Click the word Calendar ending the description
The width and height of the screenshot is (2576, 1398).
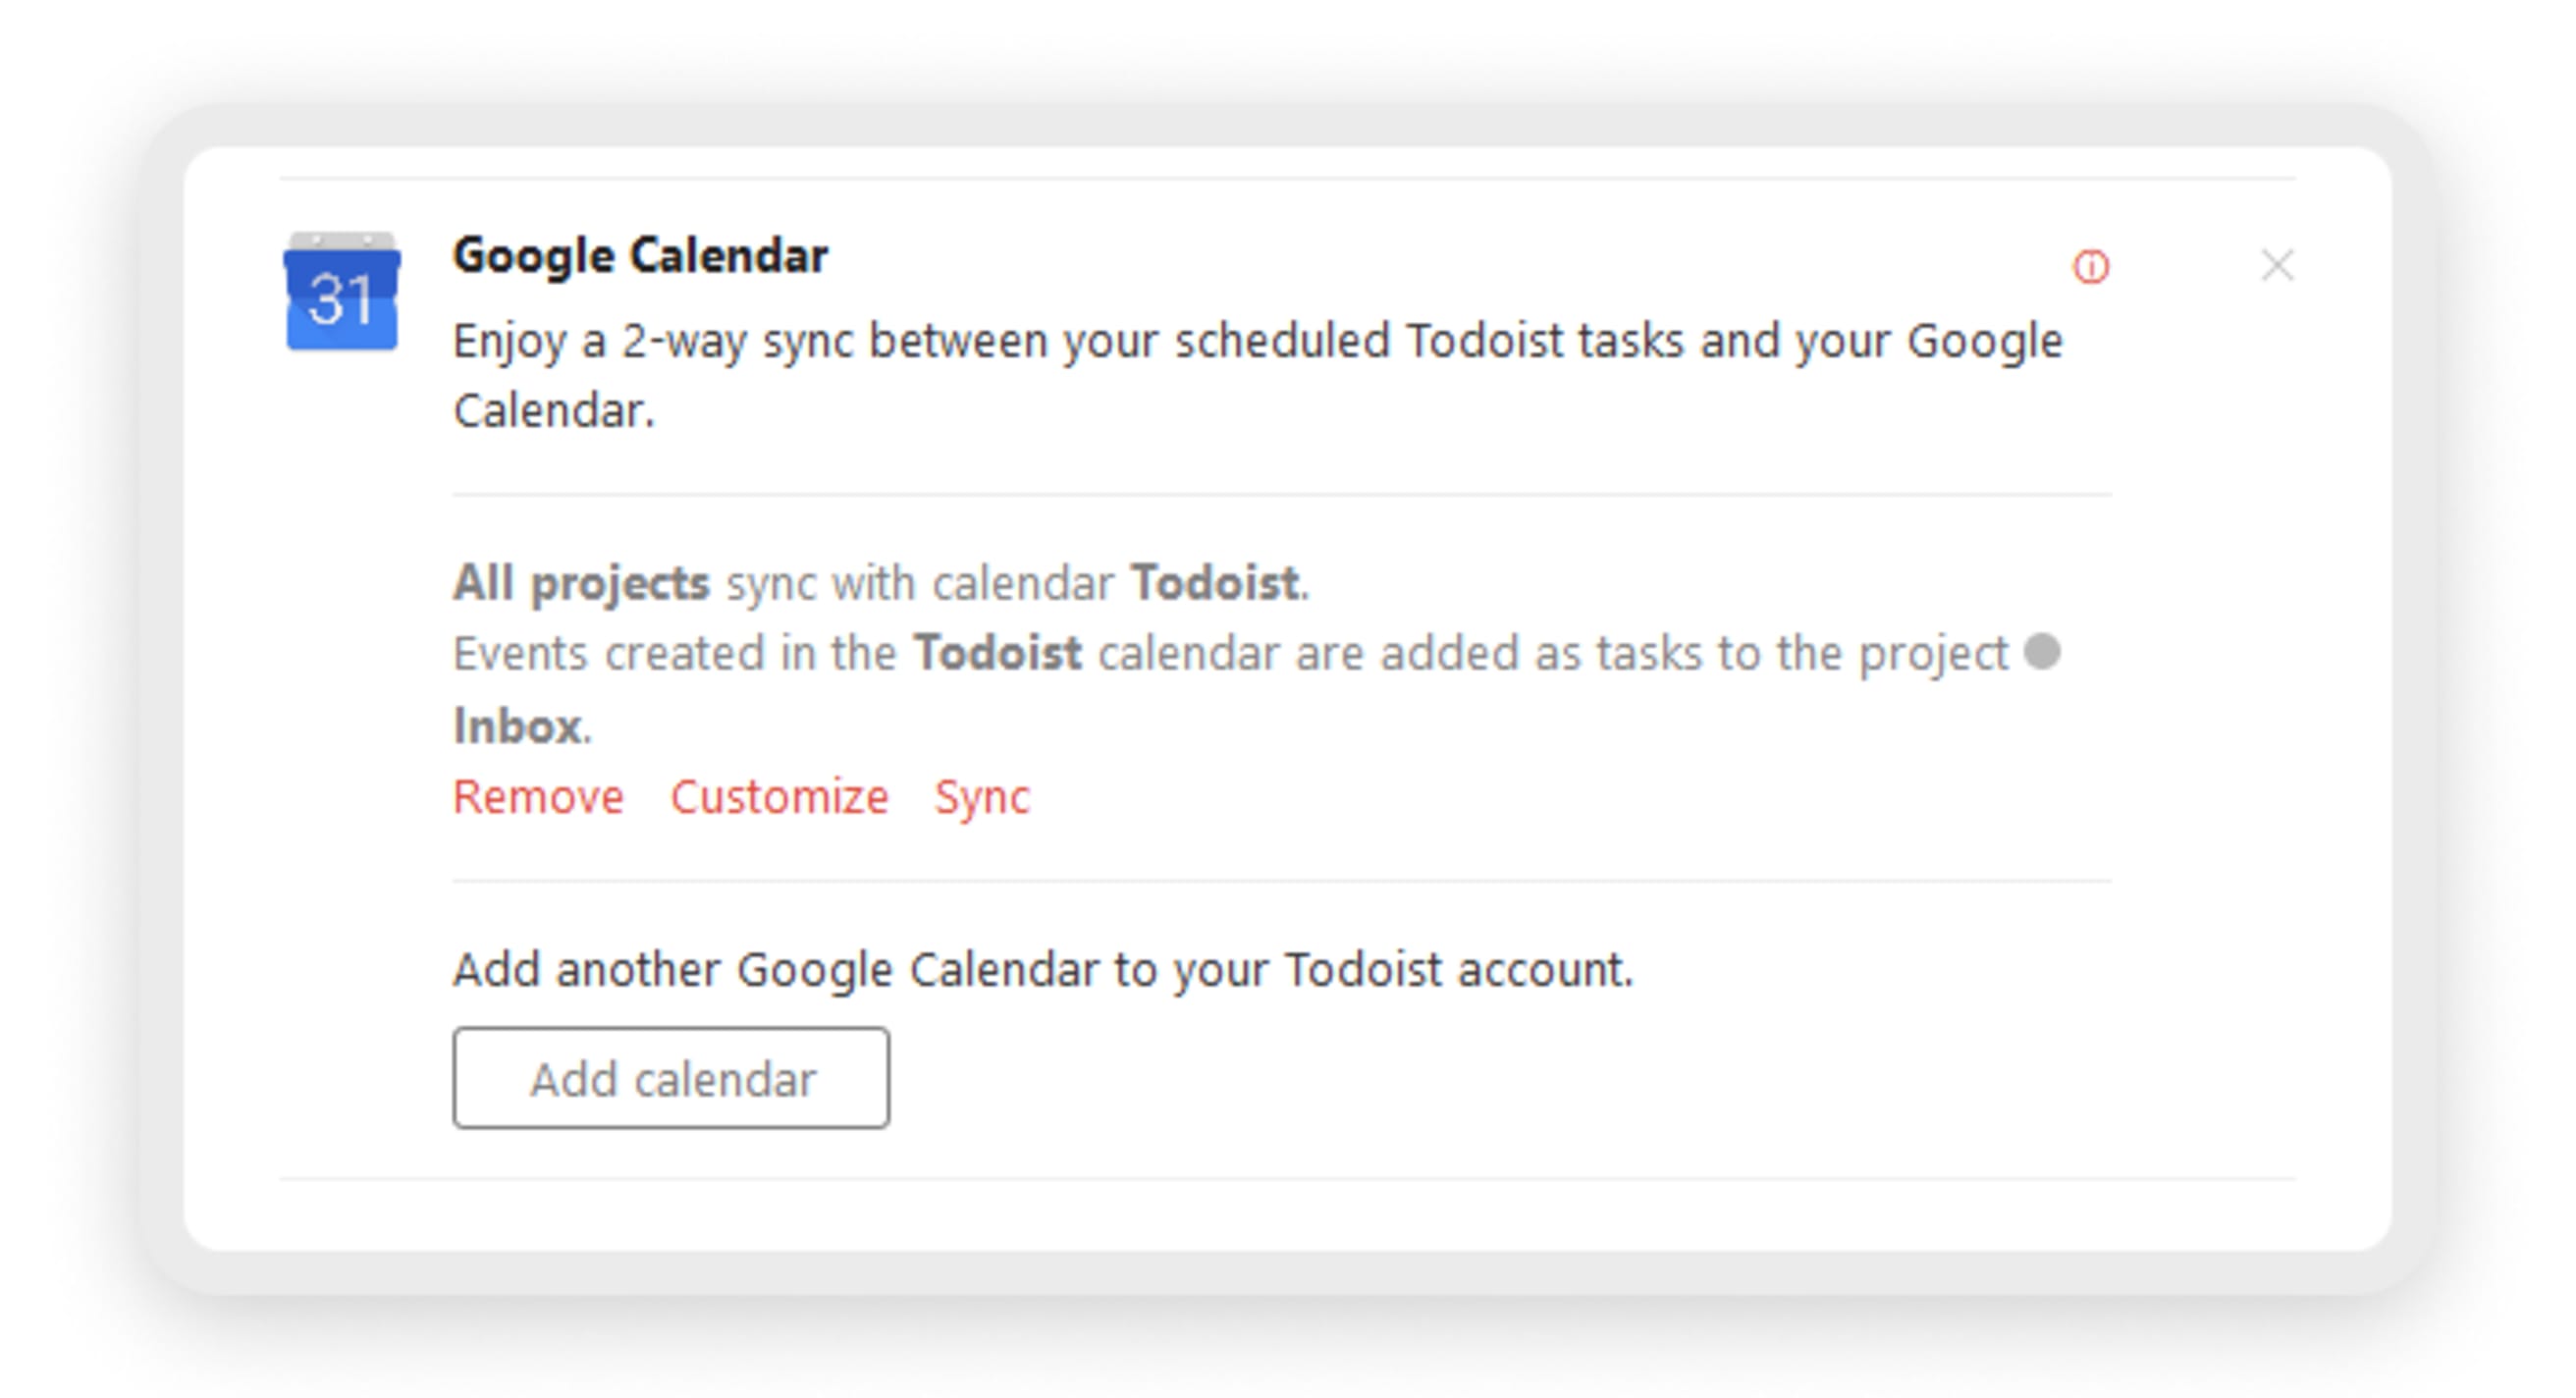coord(552,411)
